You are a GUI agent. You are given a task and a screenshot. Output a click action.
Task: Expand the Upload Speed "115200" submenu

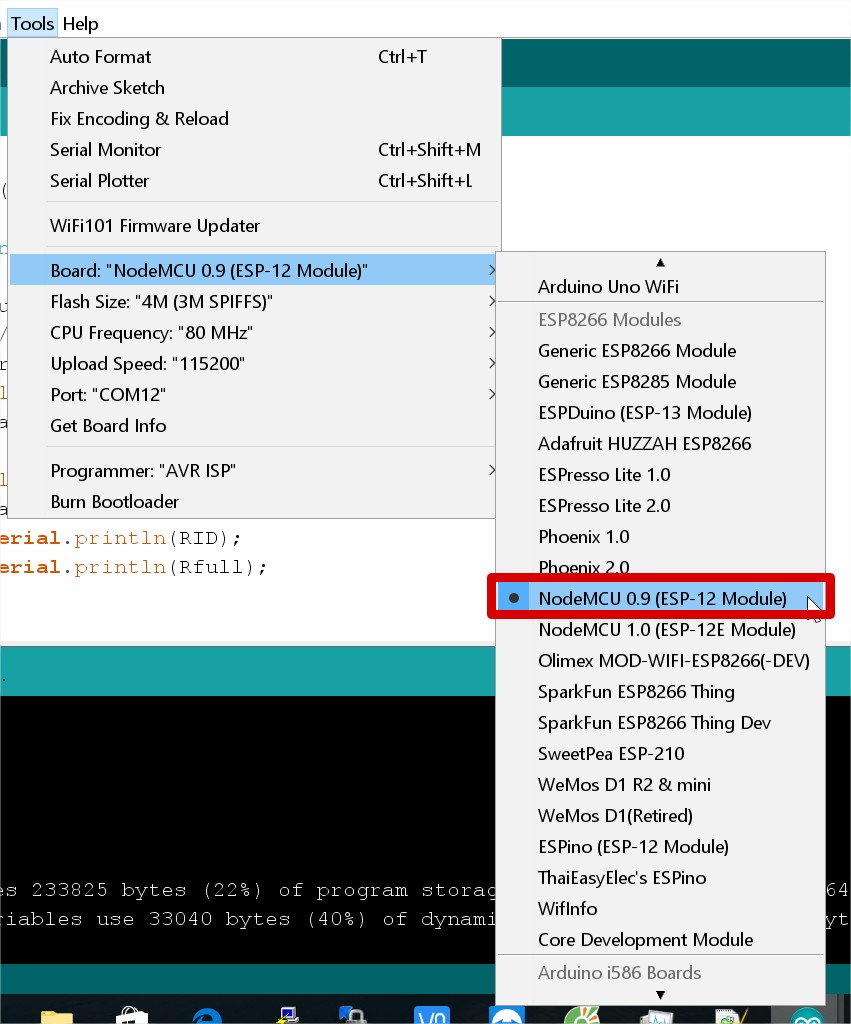tap(254, 364)
